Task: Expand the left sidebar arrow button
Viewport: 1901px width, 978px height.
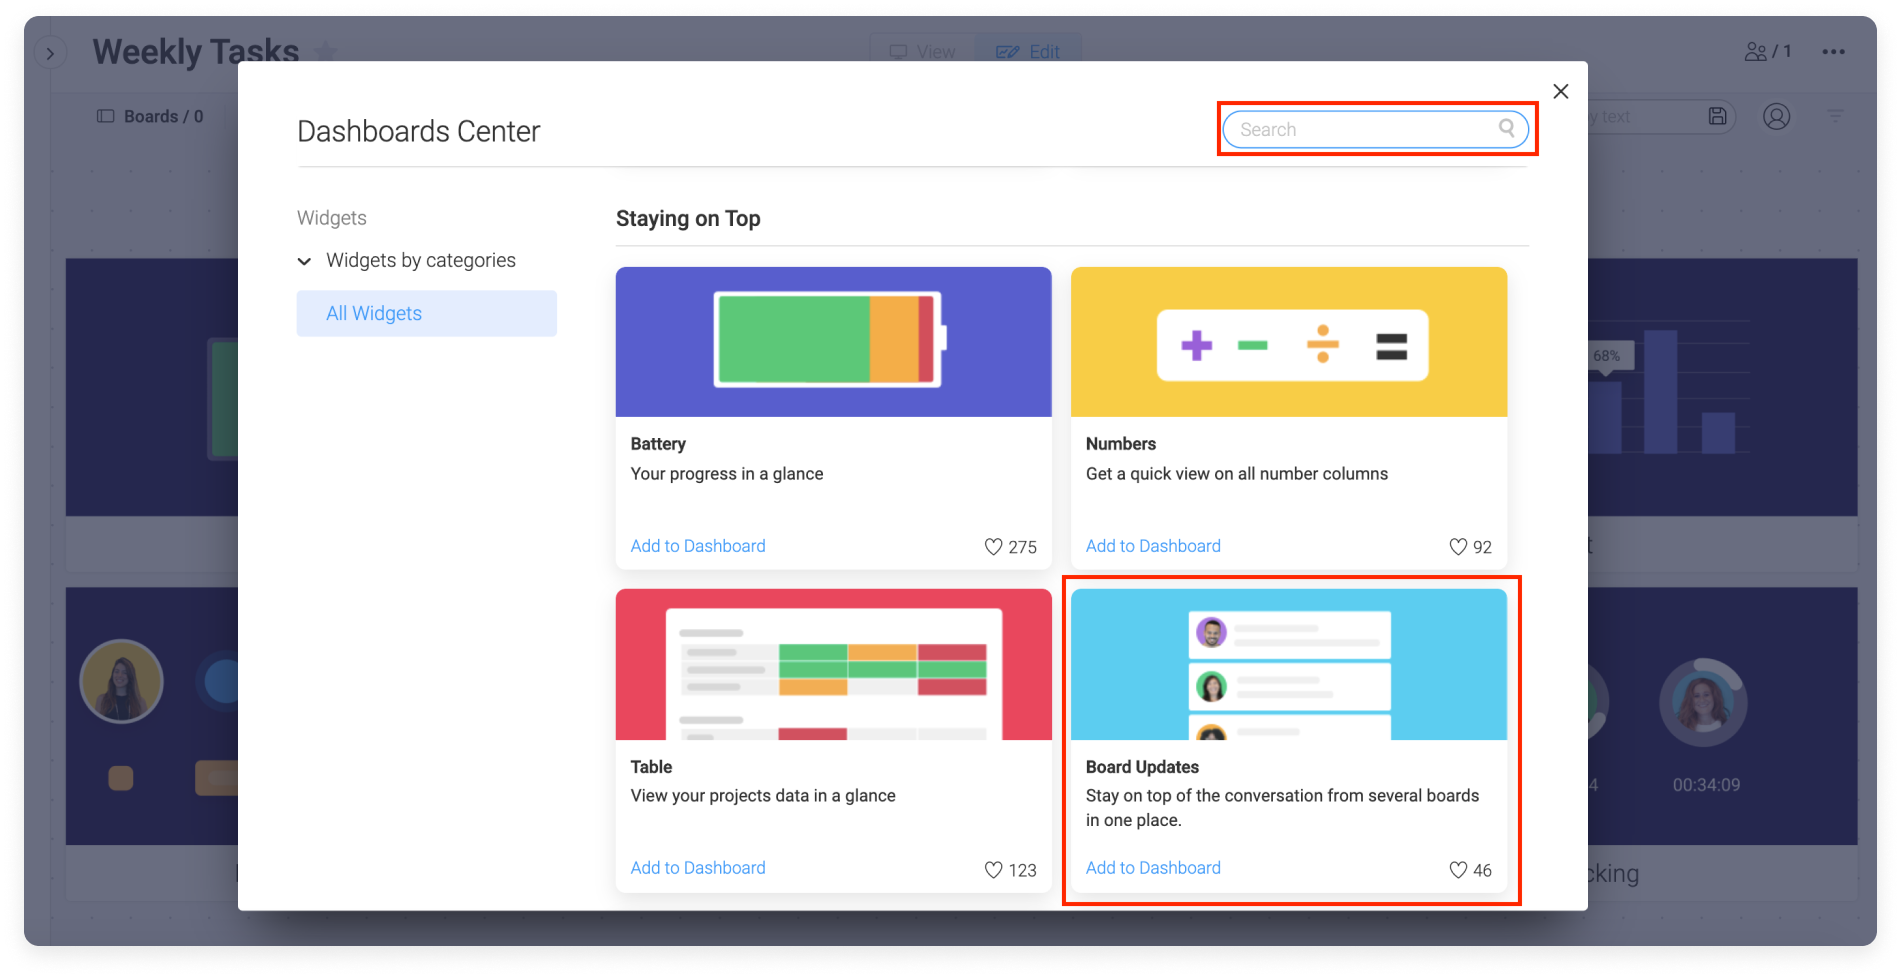Action: click(50, 53)
